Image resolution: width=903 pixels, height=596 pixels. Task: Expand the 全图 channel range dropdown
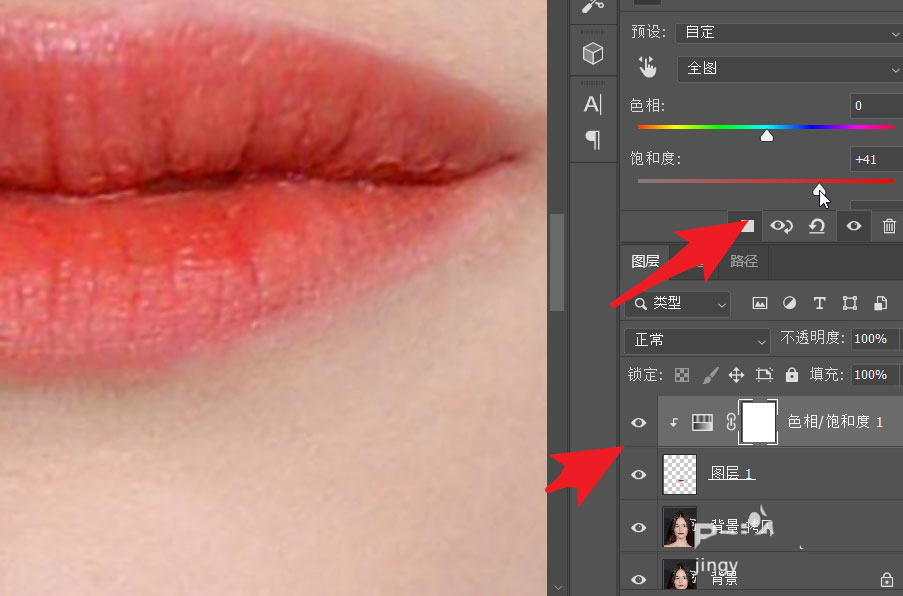coord(788,68)
